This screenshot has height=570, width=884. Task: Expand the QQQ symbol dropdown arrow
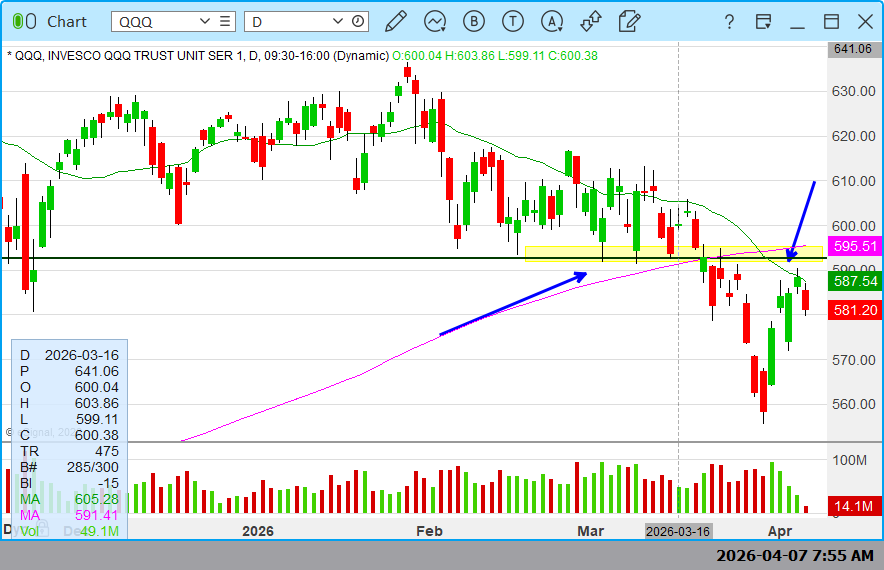(205, 21)
